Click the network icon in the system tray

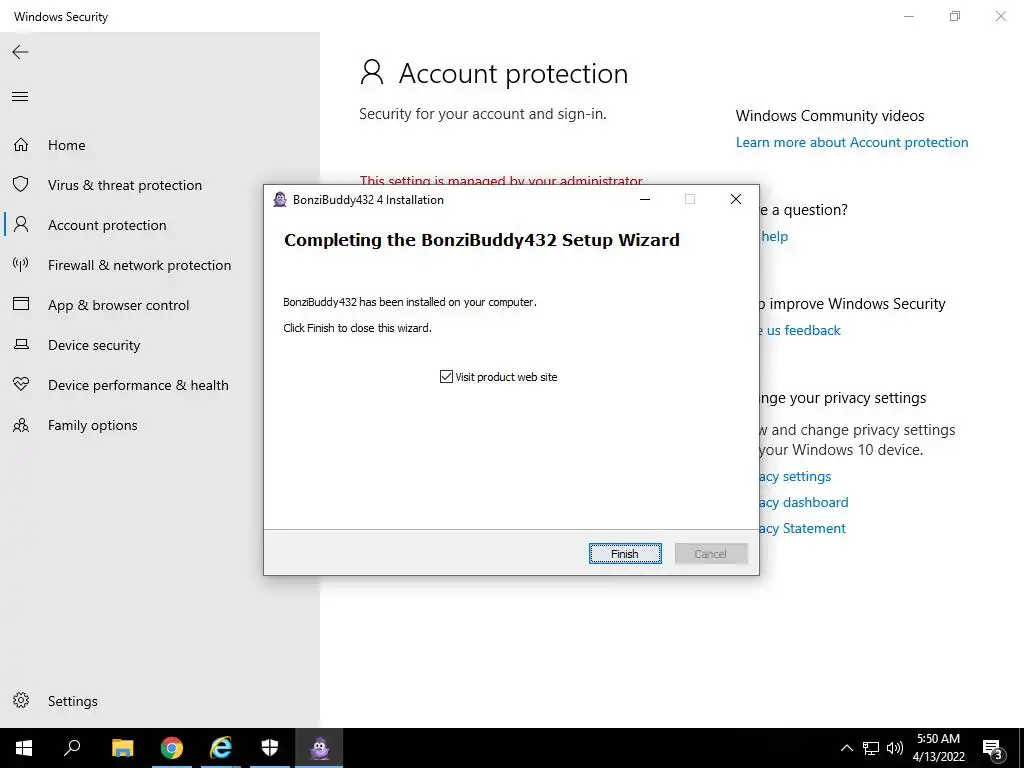[x=871, y=748]
